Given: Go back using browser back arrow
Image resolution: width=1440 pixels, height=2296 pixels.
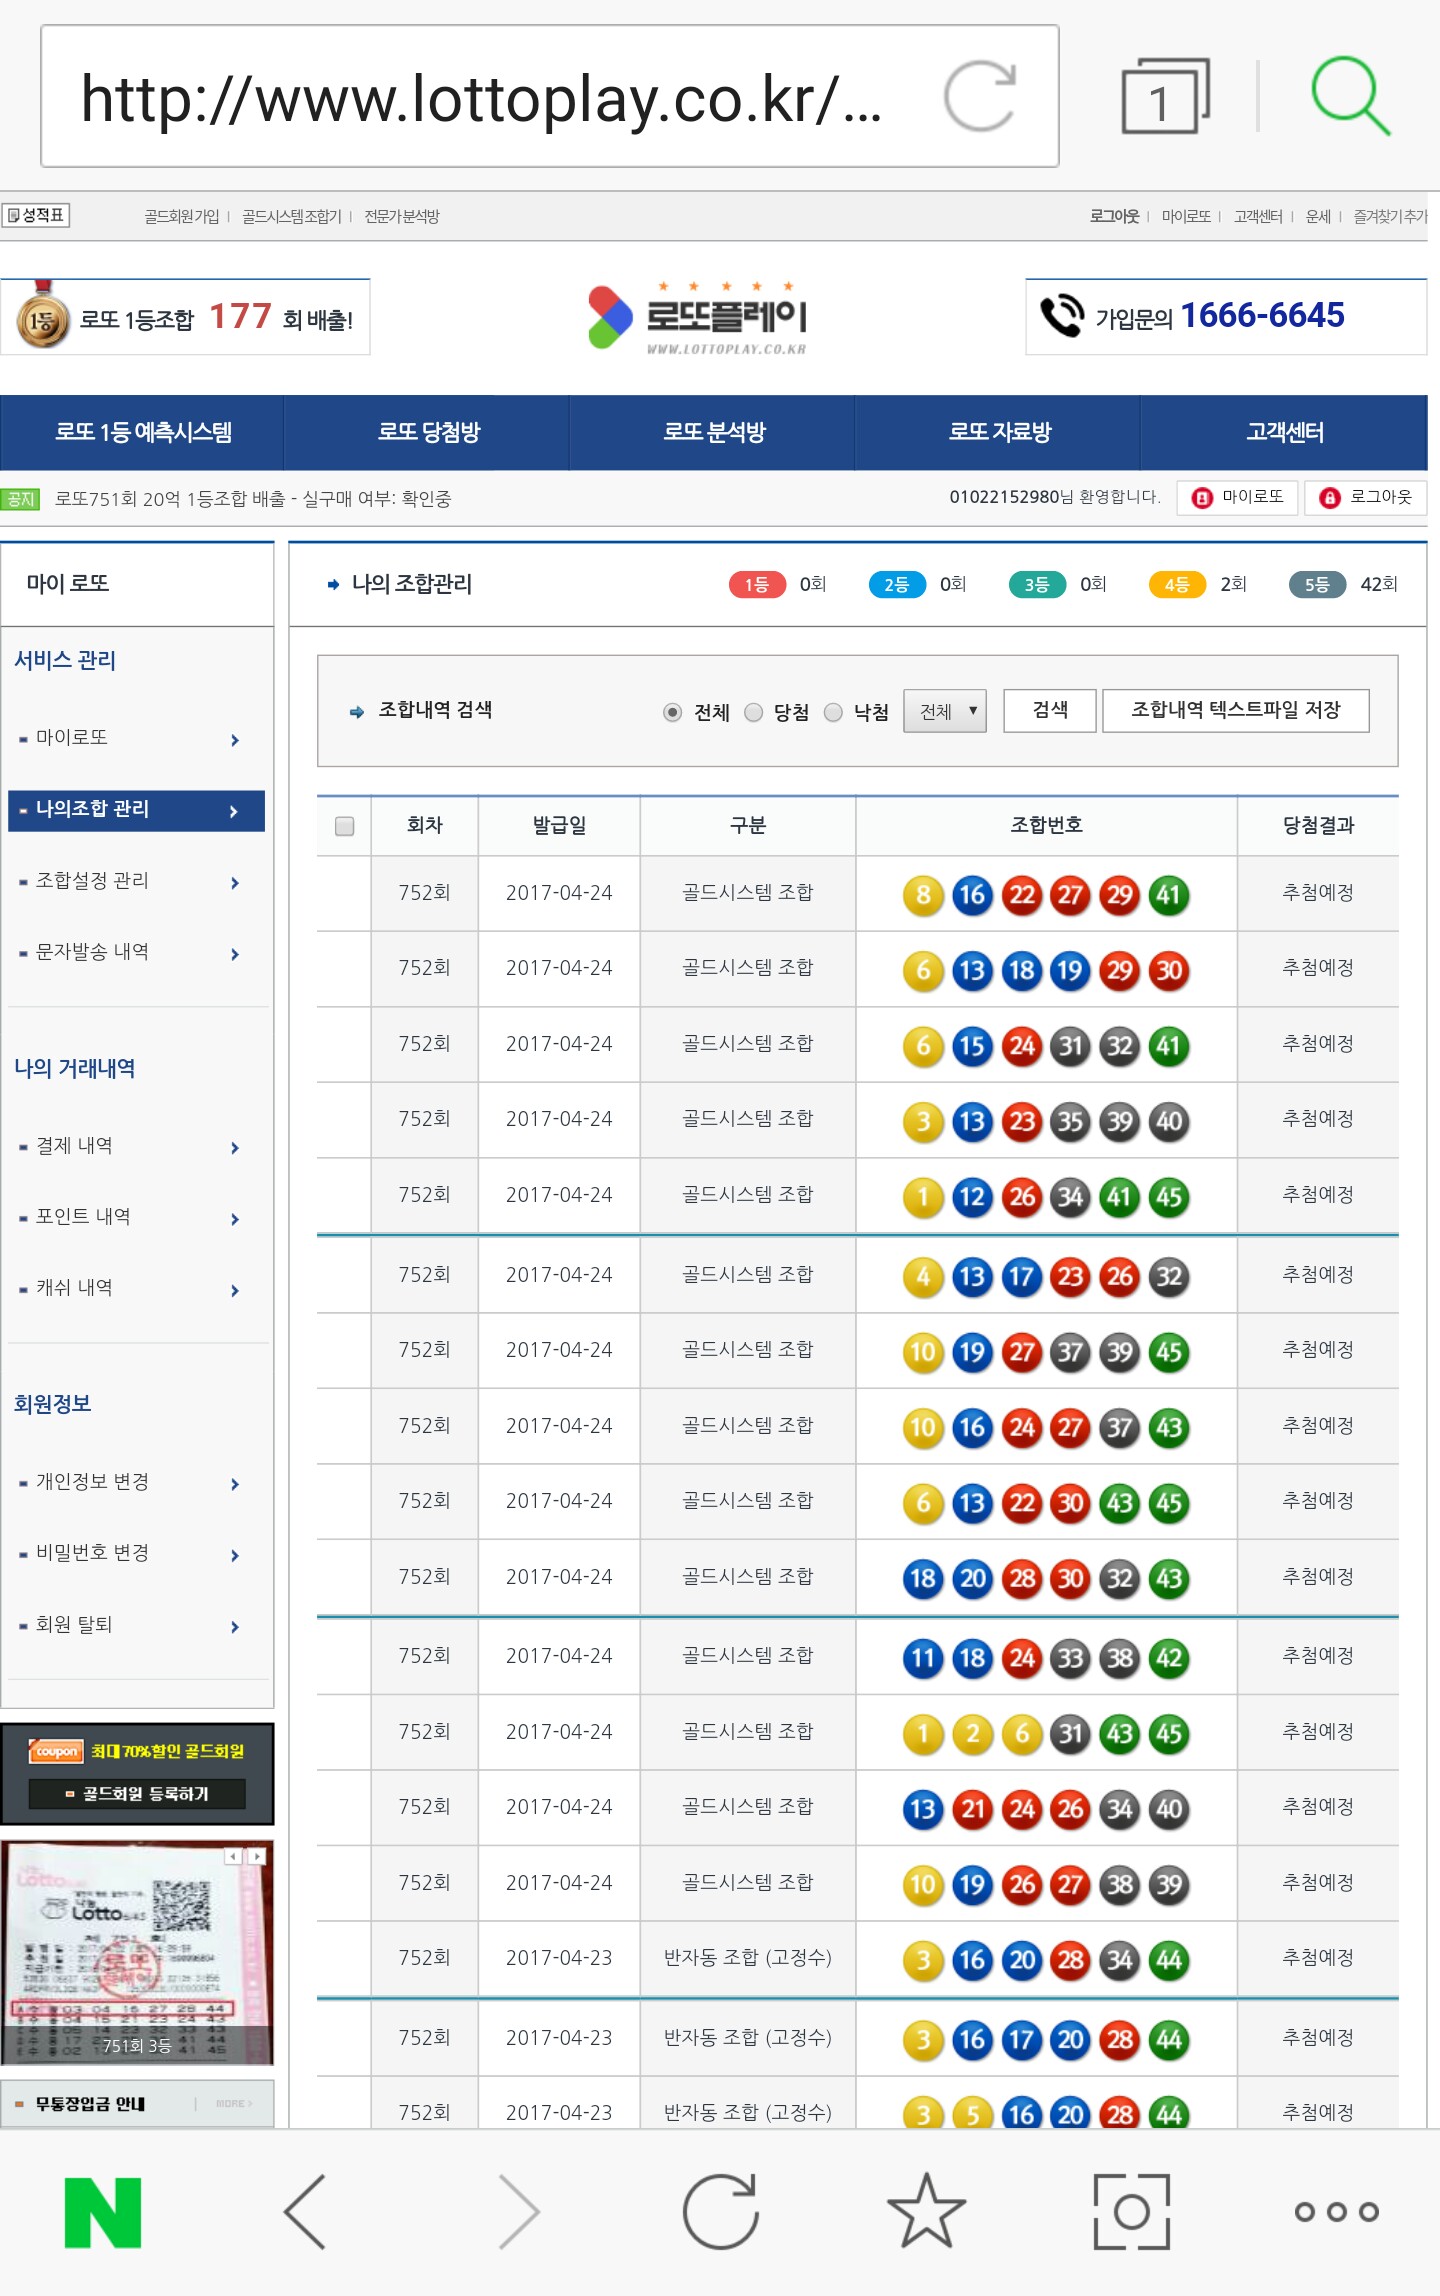Looking at the screenshot, I should pyautogui.click(x=306, y=2212).
